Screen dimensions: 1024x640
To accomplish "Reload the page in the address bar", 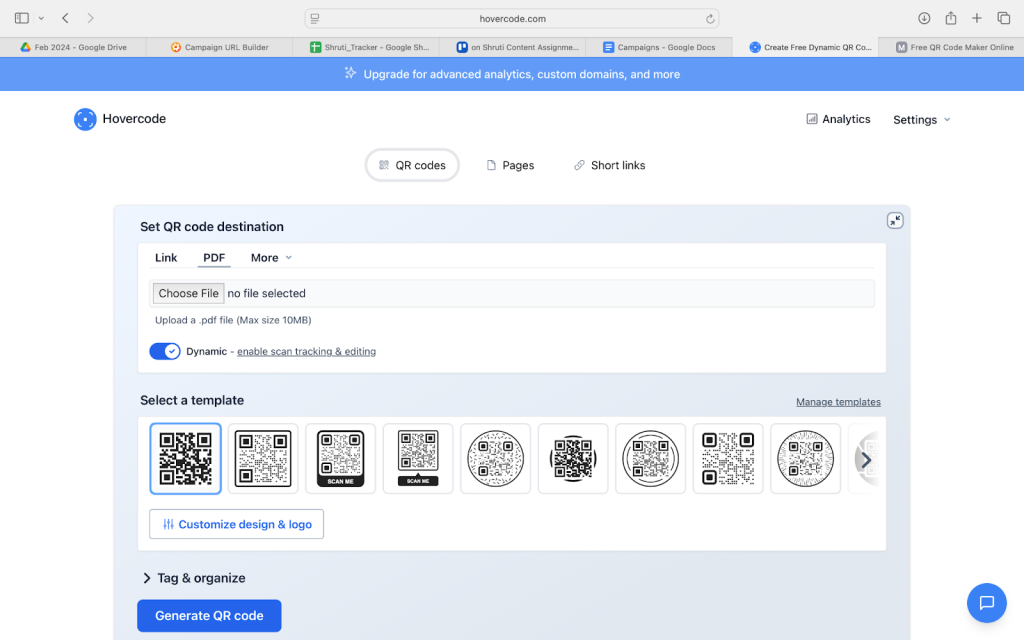I will pyautogui.click(x=710, y=18).
